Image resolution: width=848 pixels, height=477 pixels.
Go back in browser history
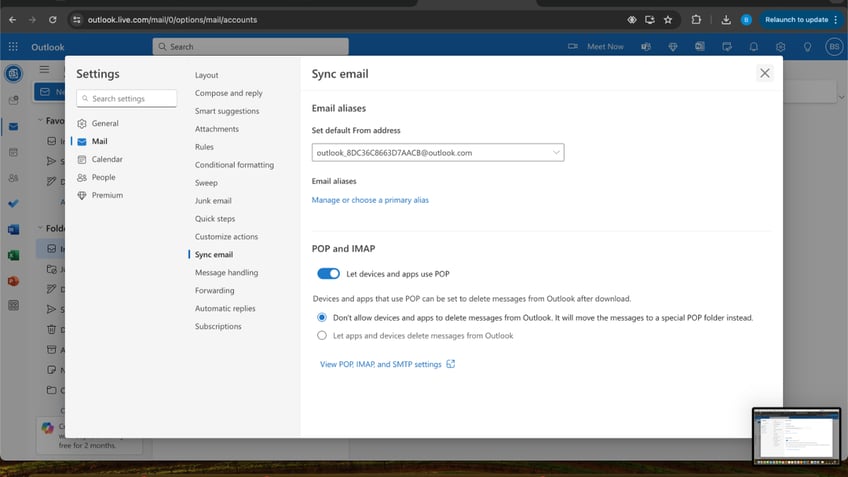(12, 19)
